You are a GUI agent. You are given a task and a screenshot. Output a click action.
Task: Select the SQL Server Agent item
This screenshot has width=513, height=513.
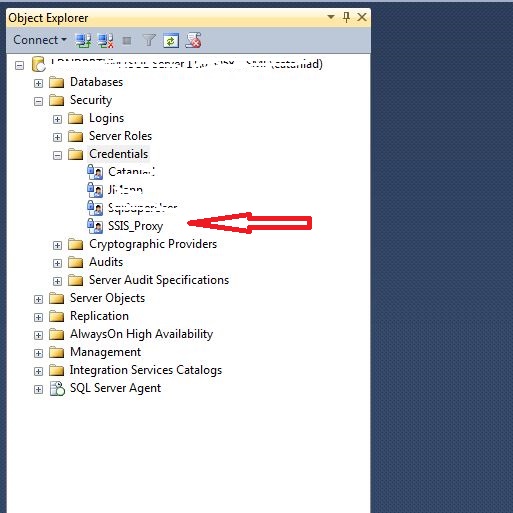(x=115, y=388)
